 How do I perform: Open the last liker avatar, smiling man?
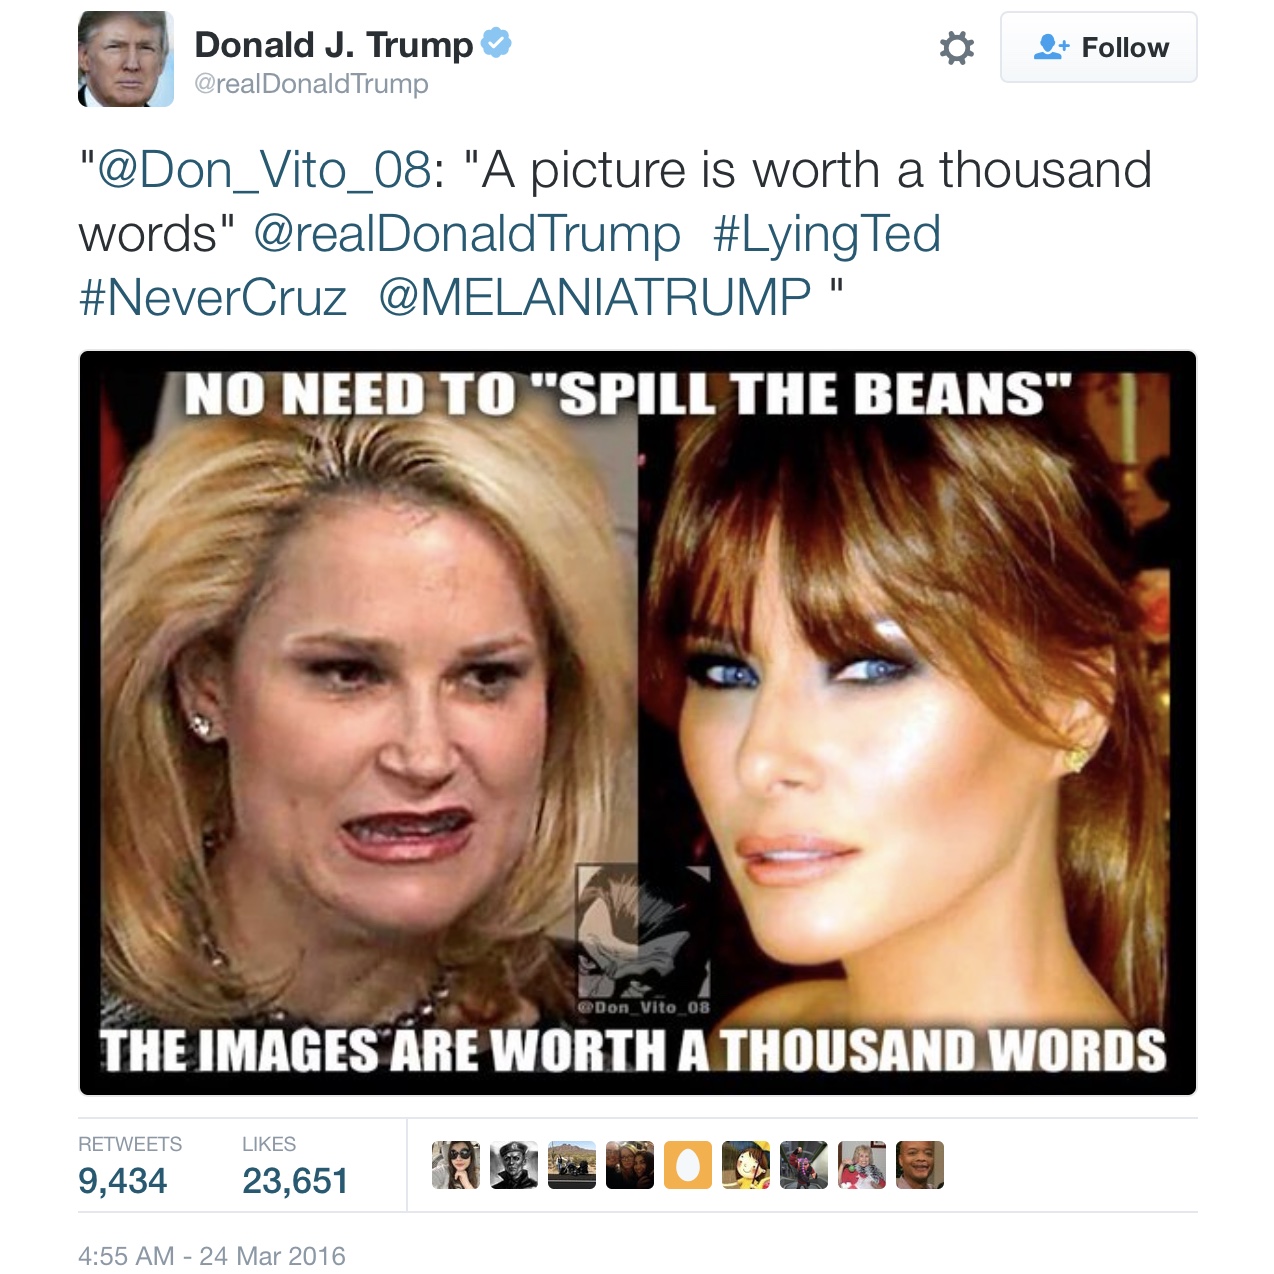(920, 1165)
